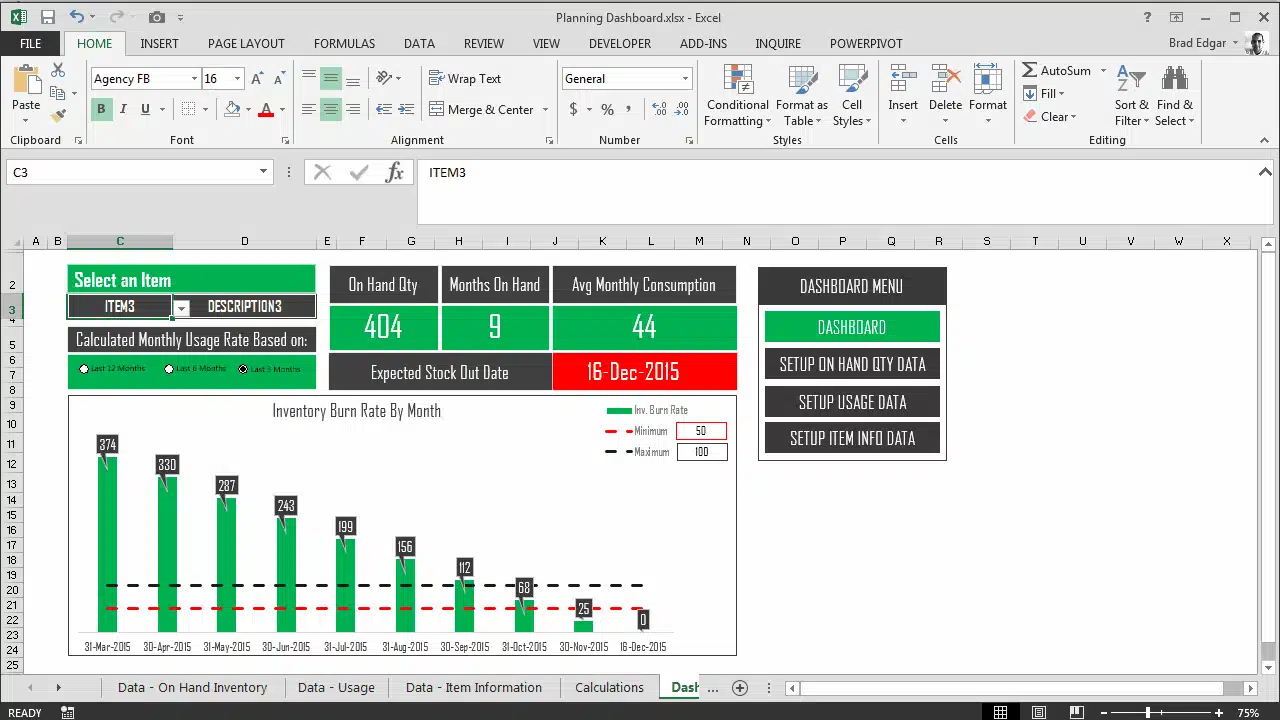
Task: Open Data - Usage sheet tab
Action: (x=336, y=687)
